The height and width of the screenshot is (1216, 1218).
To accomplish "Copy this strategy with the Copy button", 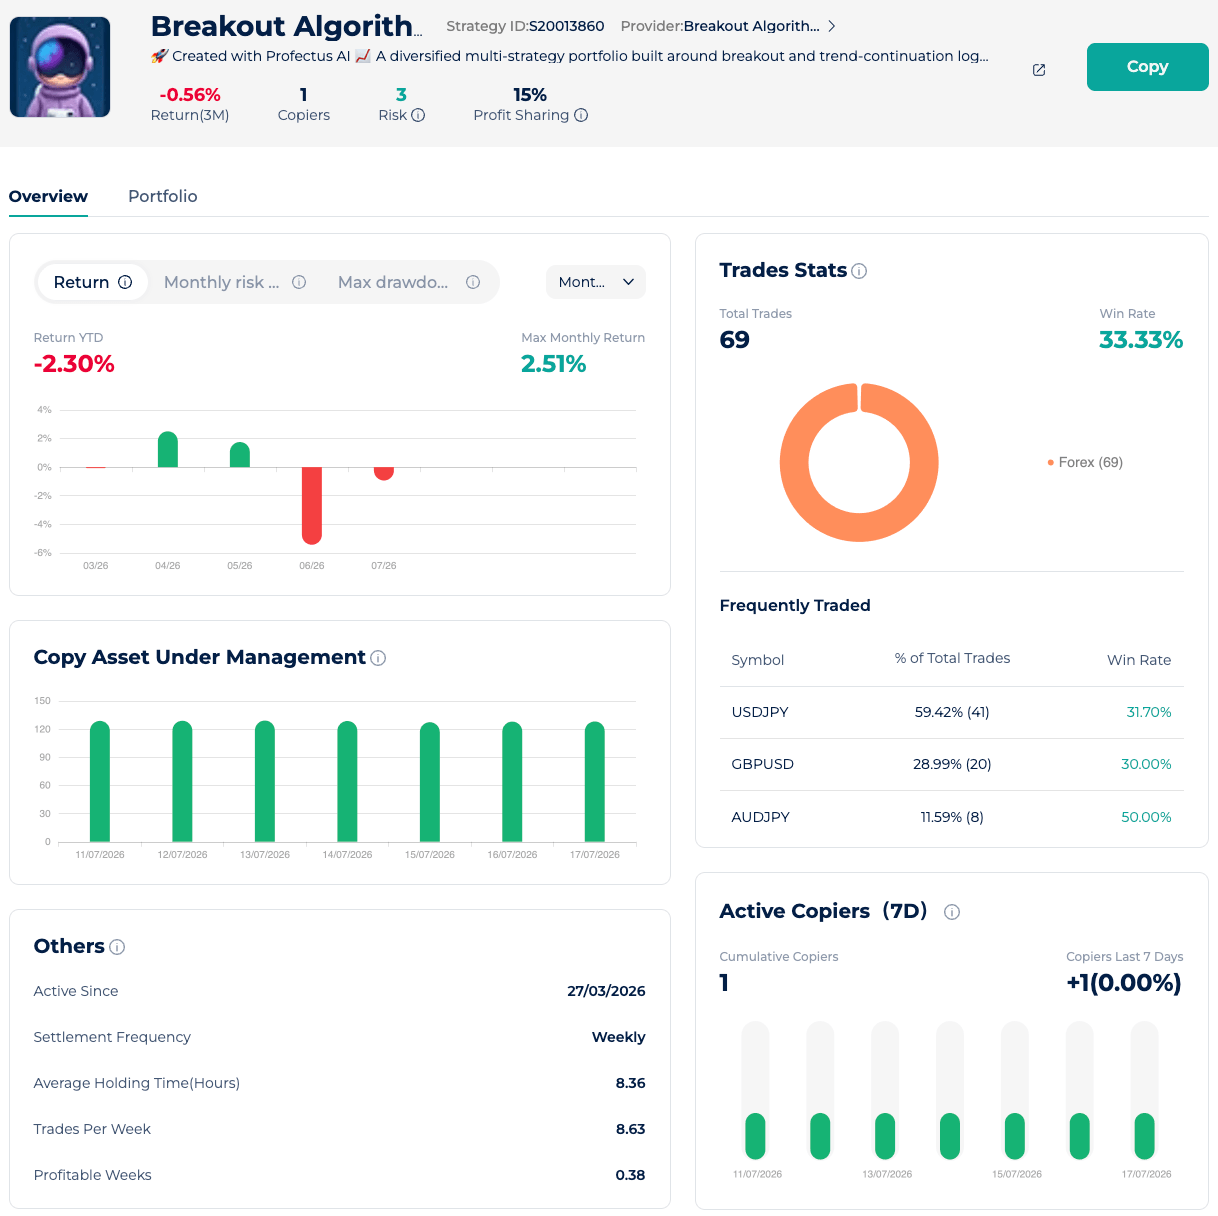I will (x=1147, y=67).
